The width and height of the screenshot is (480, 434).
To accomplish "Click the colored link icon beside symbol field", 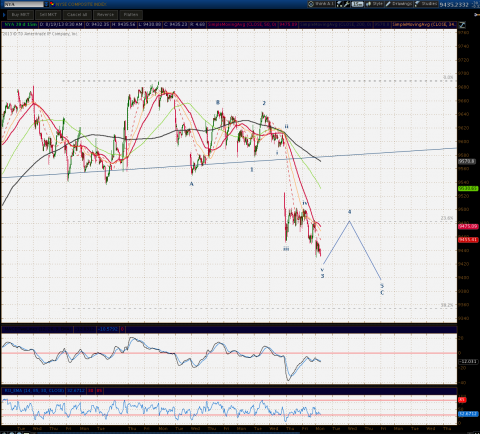I will point(52,4).
